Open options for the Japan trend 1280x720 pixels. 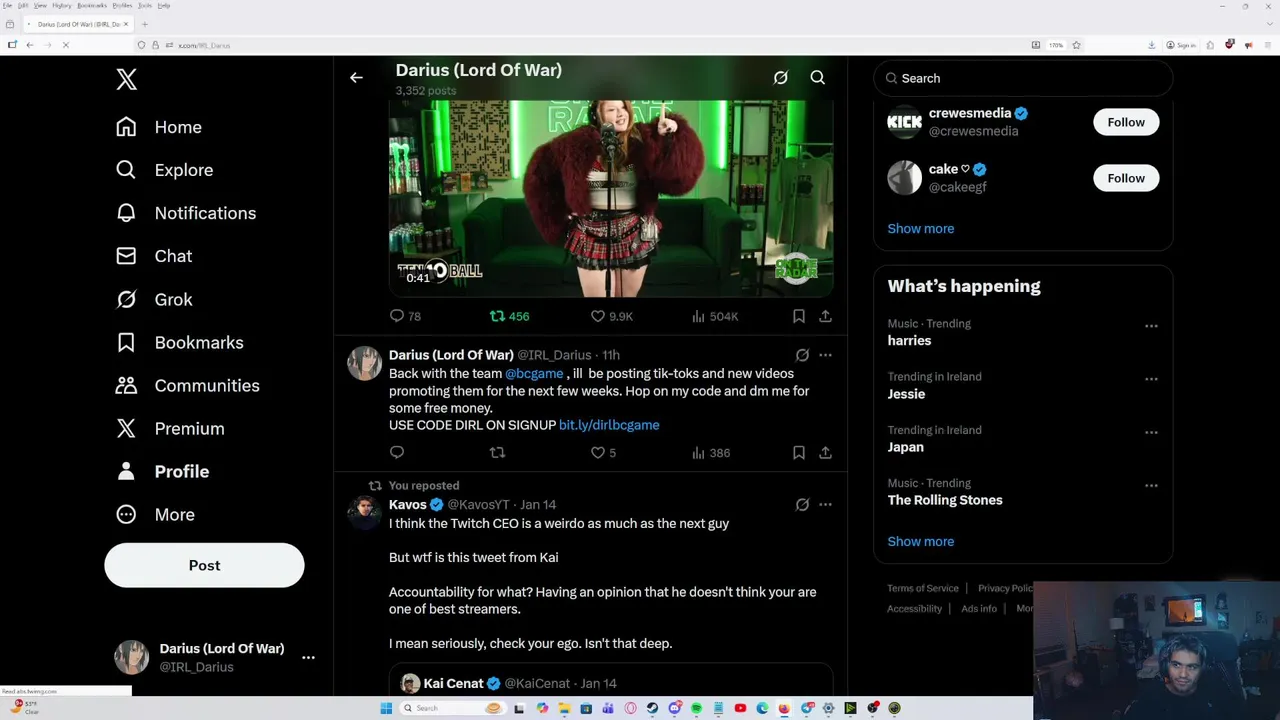[x=1151, y=433]
